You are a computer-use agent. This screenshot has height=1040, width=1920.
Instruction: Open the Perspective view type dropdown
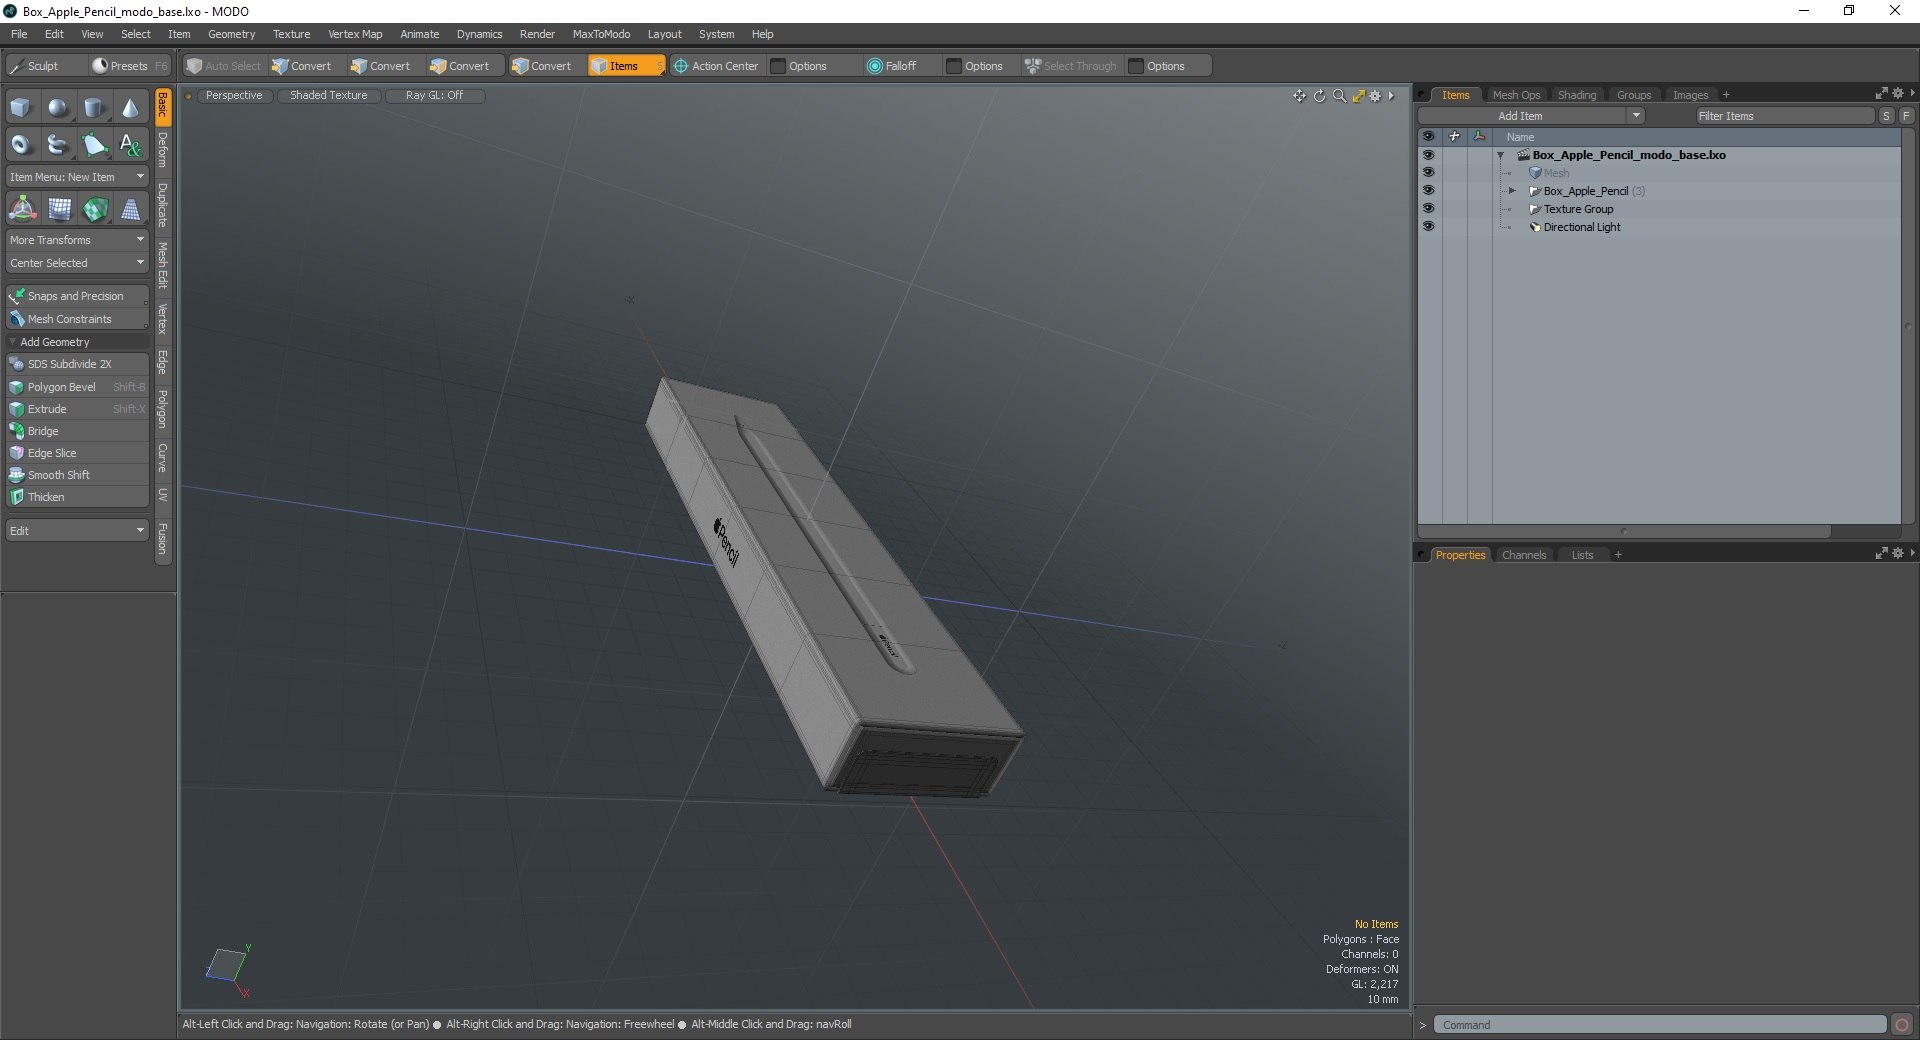tap(234, 96)
